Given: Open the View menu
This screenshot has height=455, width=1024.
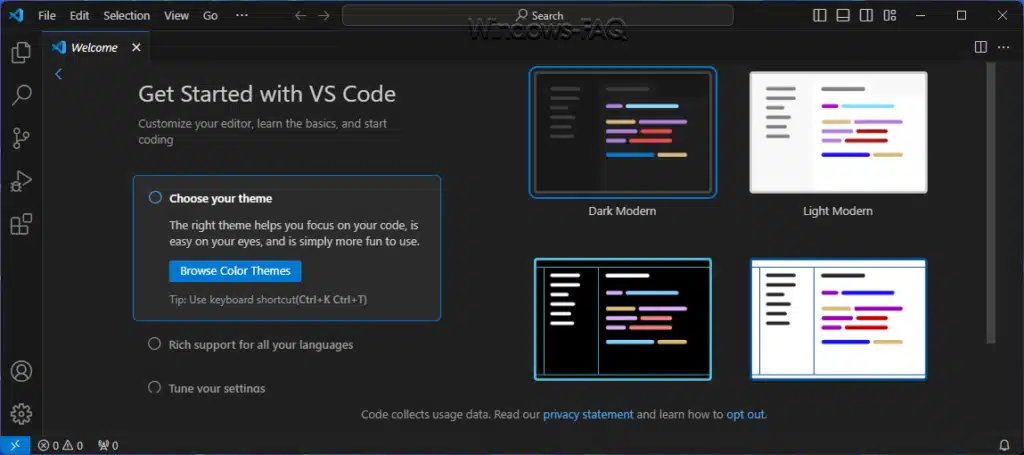Looking at the screenshot, I should click(x=176, y=16).
